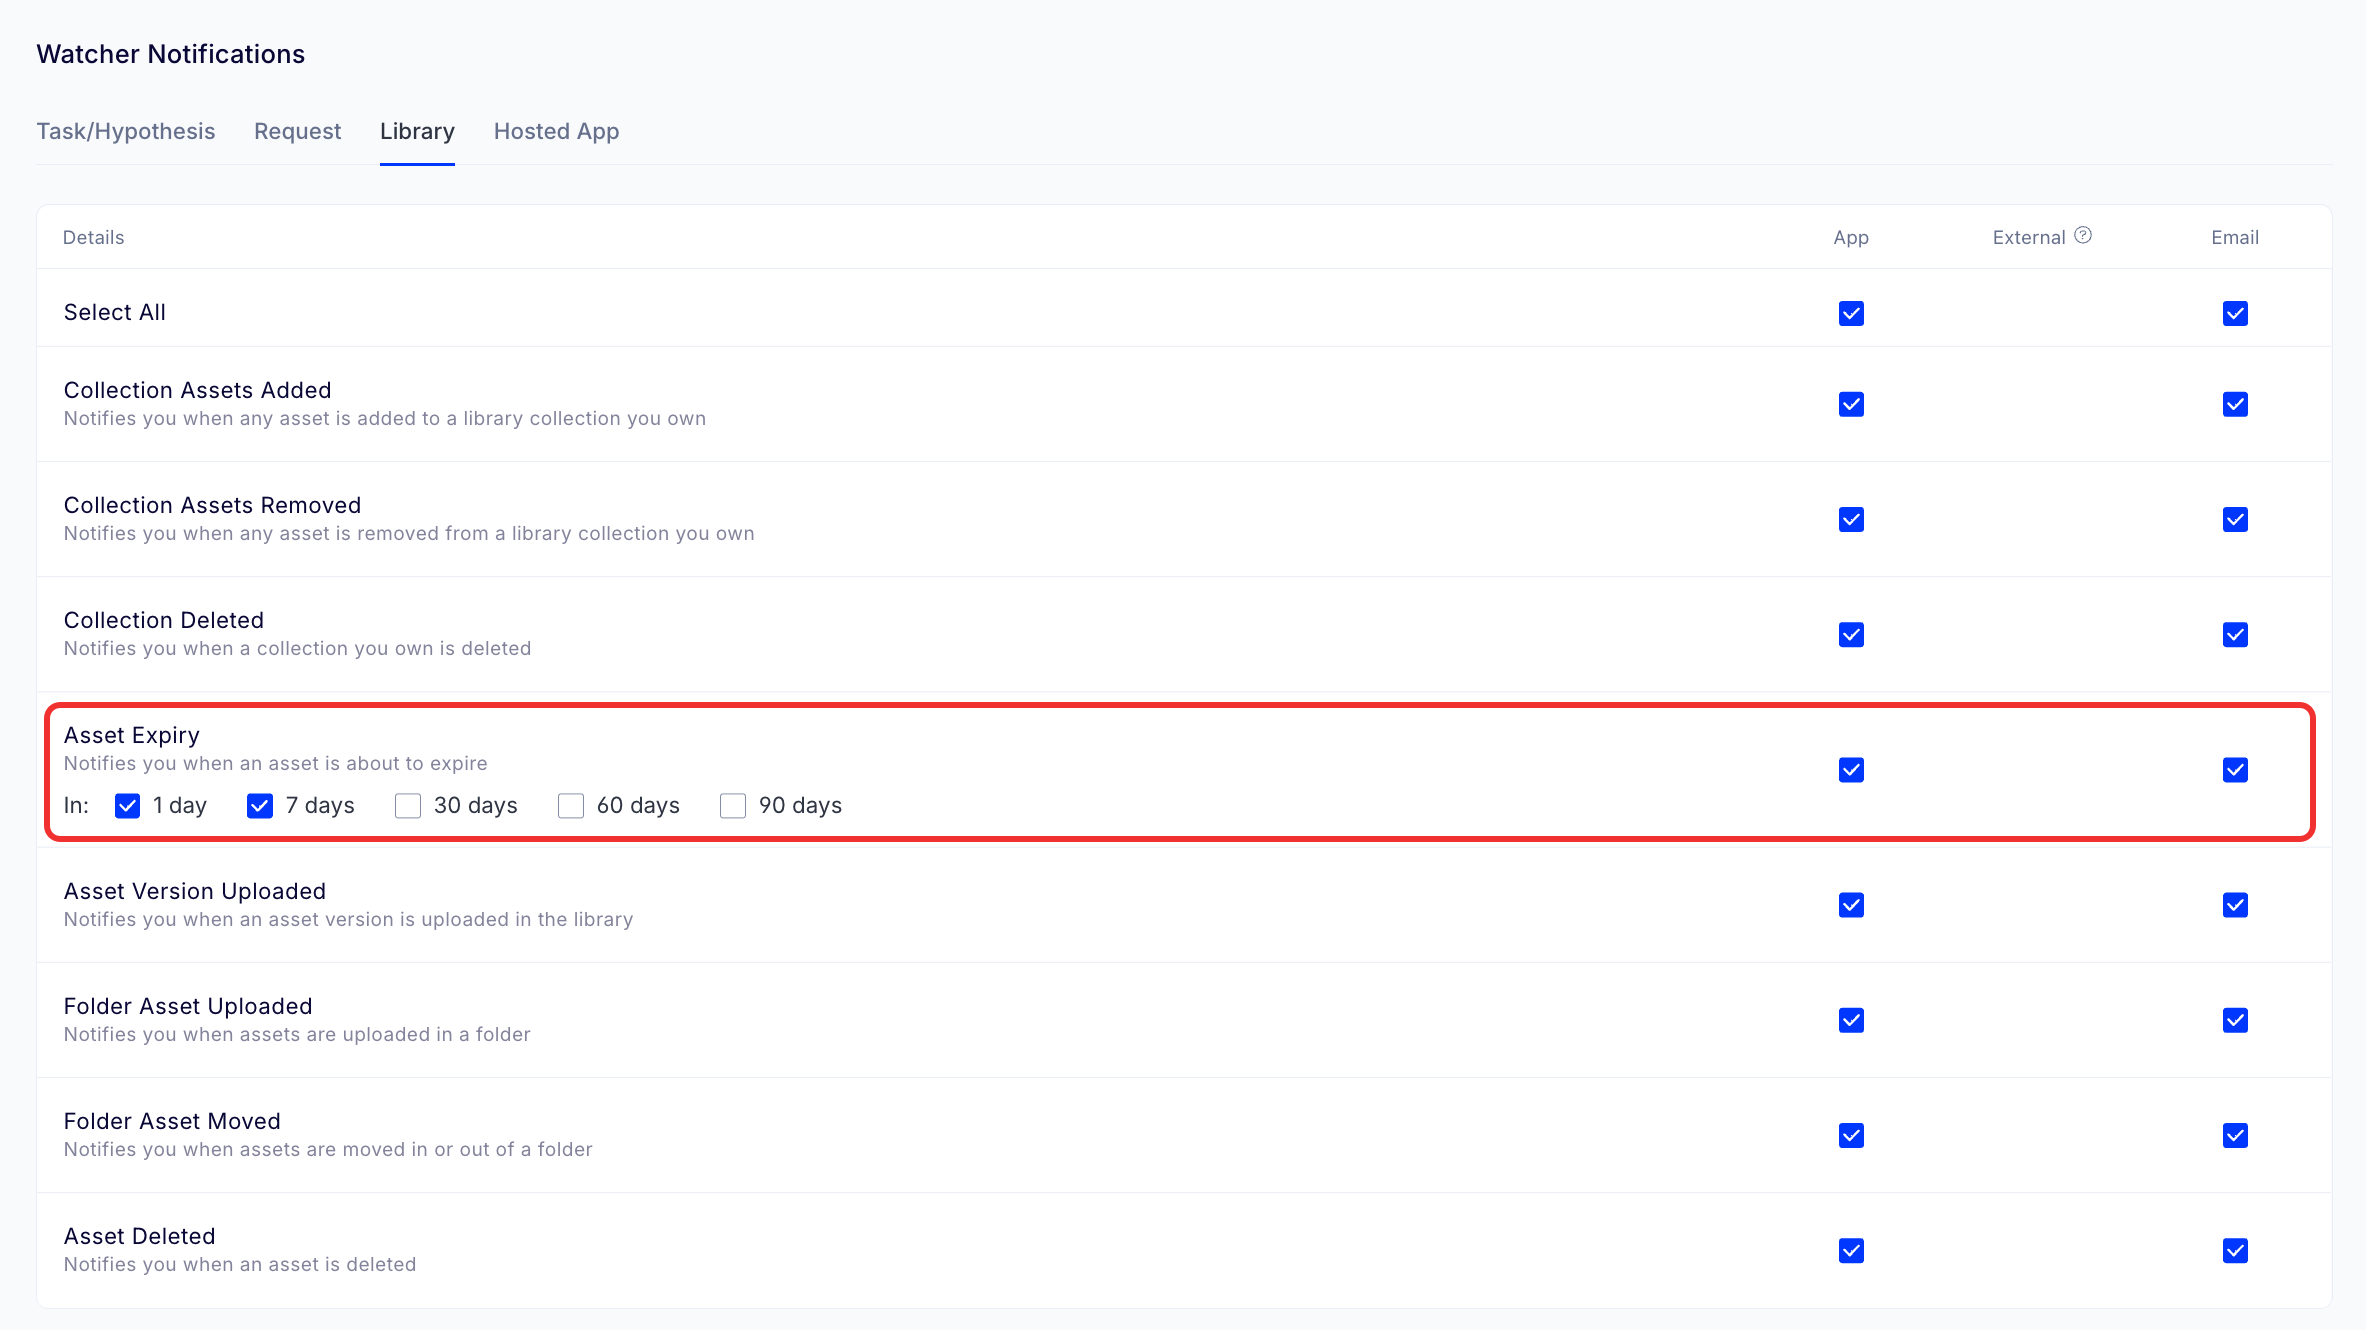This screenshot has width=2366, height=1330.
Task: Open the Request tab
Action: point(297,131)
